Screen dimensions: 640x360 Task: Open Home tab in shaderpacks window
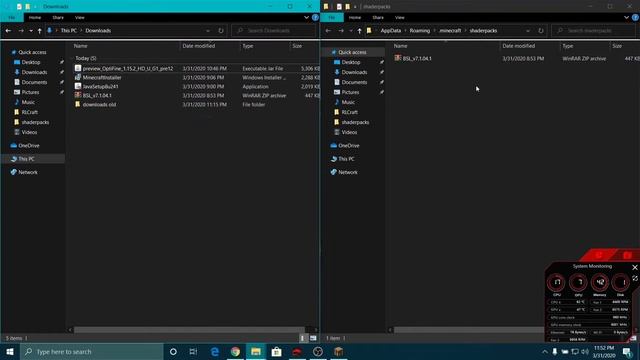[x=355, y=18]
